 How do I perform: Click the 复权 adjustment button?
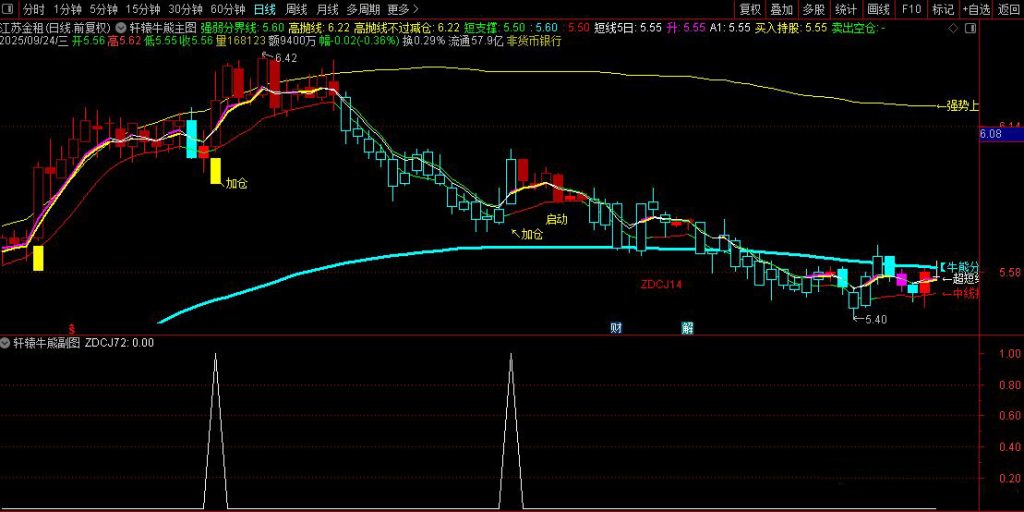(750, 9)
